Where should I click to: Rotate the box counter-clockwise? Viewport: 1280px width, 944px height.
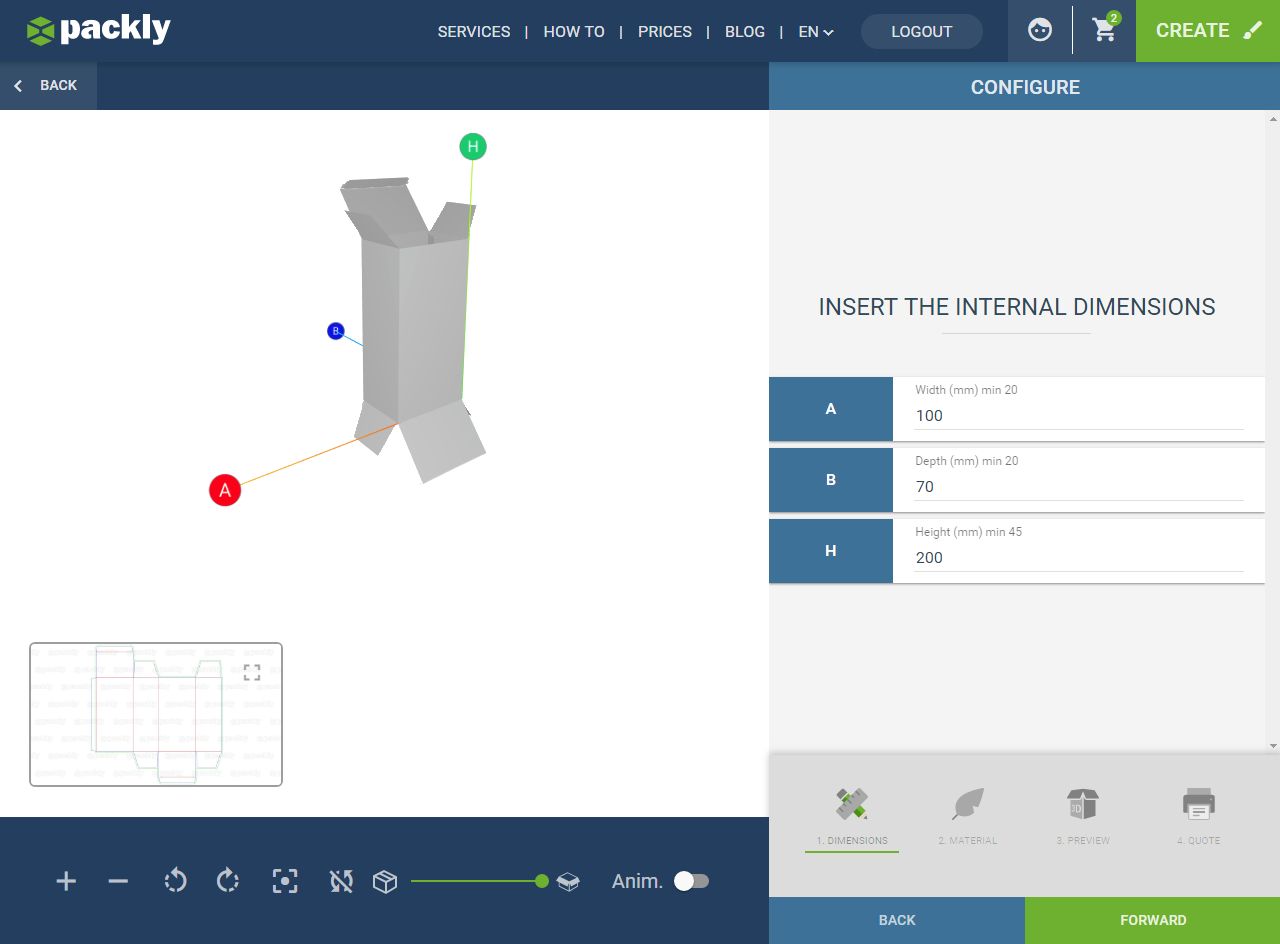click(175, 881)
